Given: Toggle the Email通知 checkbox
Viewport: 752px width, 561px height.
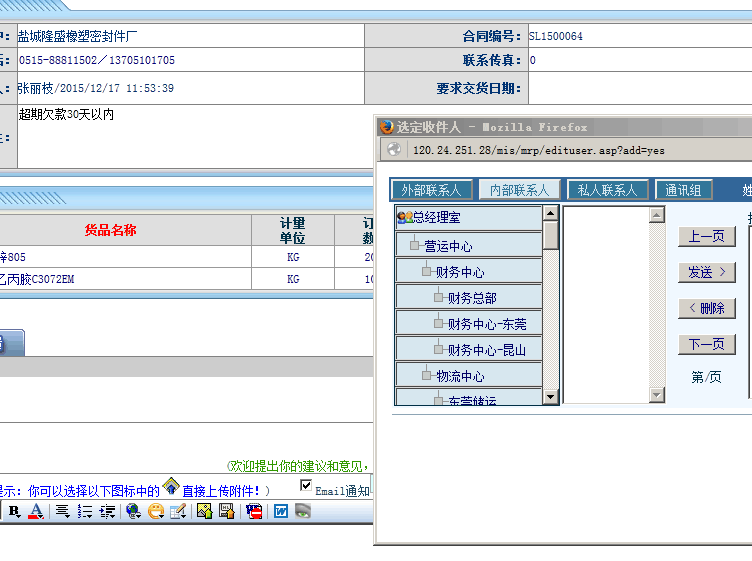Looking at the screenshot, I should [307, 485].
